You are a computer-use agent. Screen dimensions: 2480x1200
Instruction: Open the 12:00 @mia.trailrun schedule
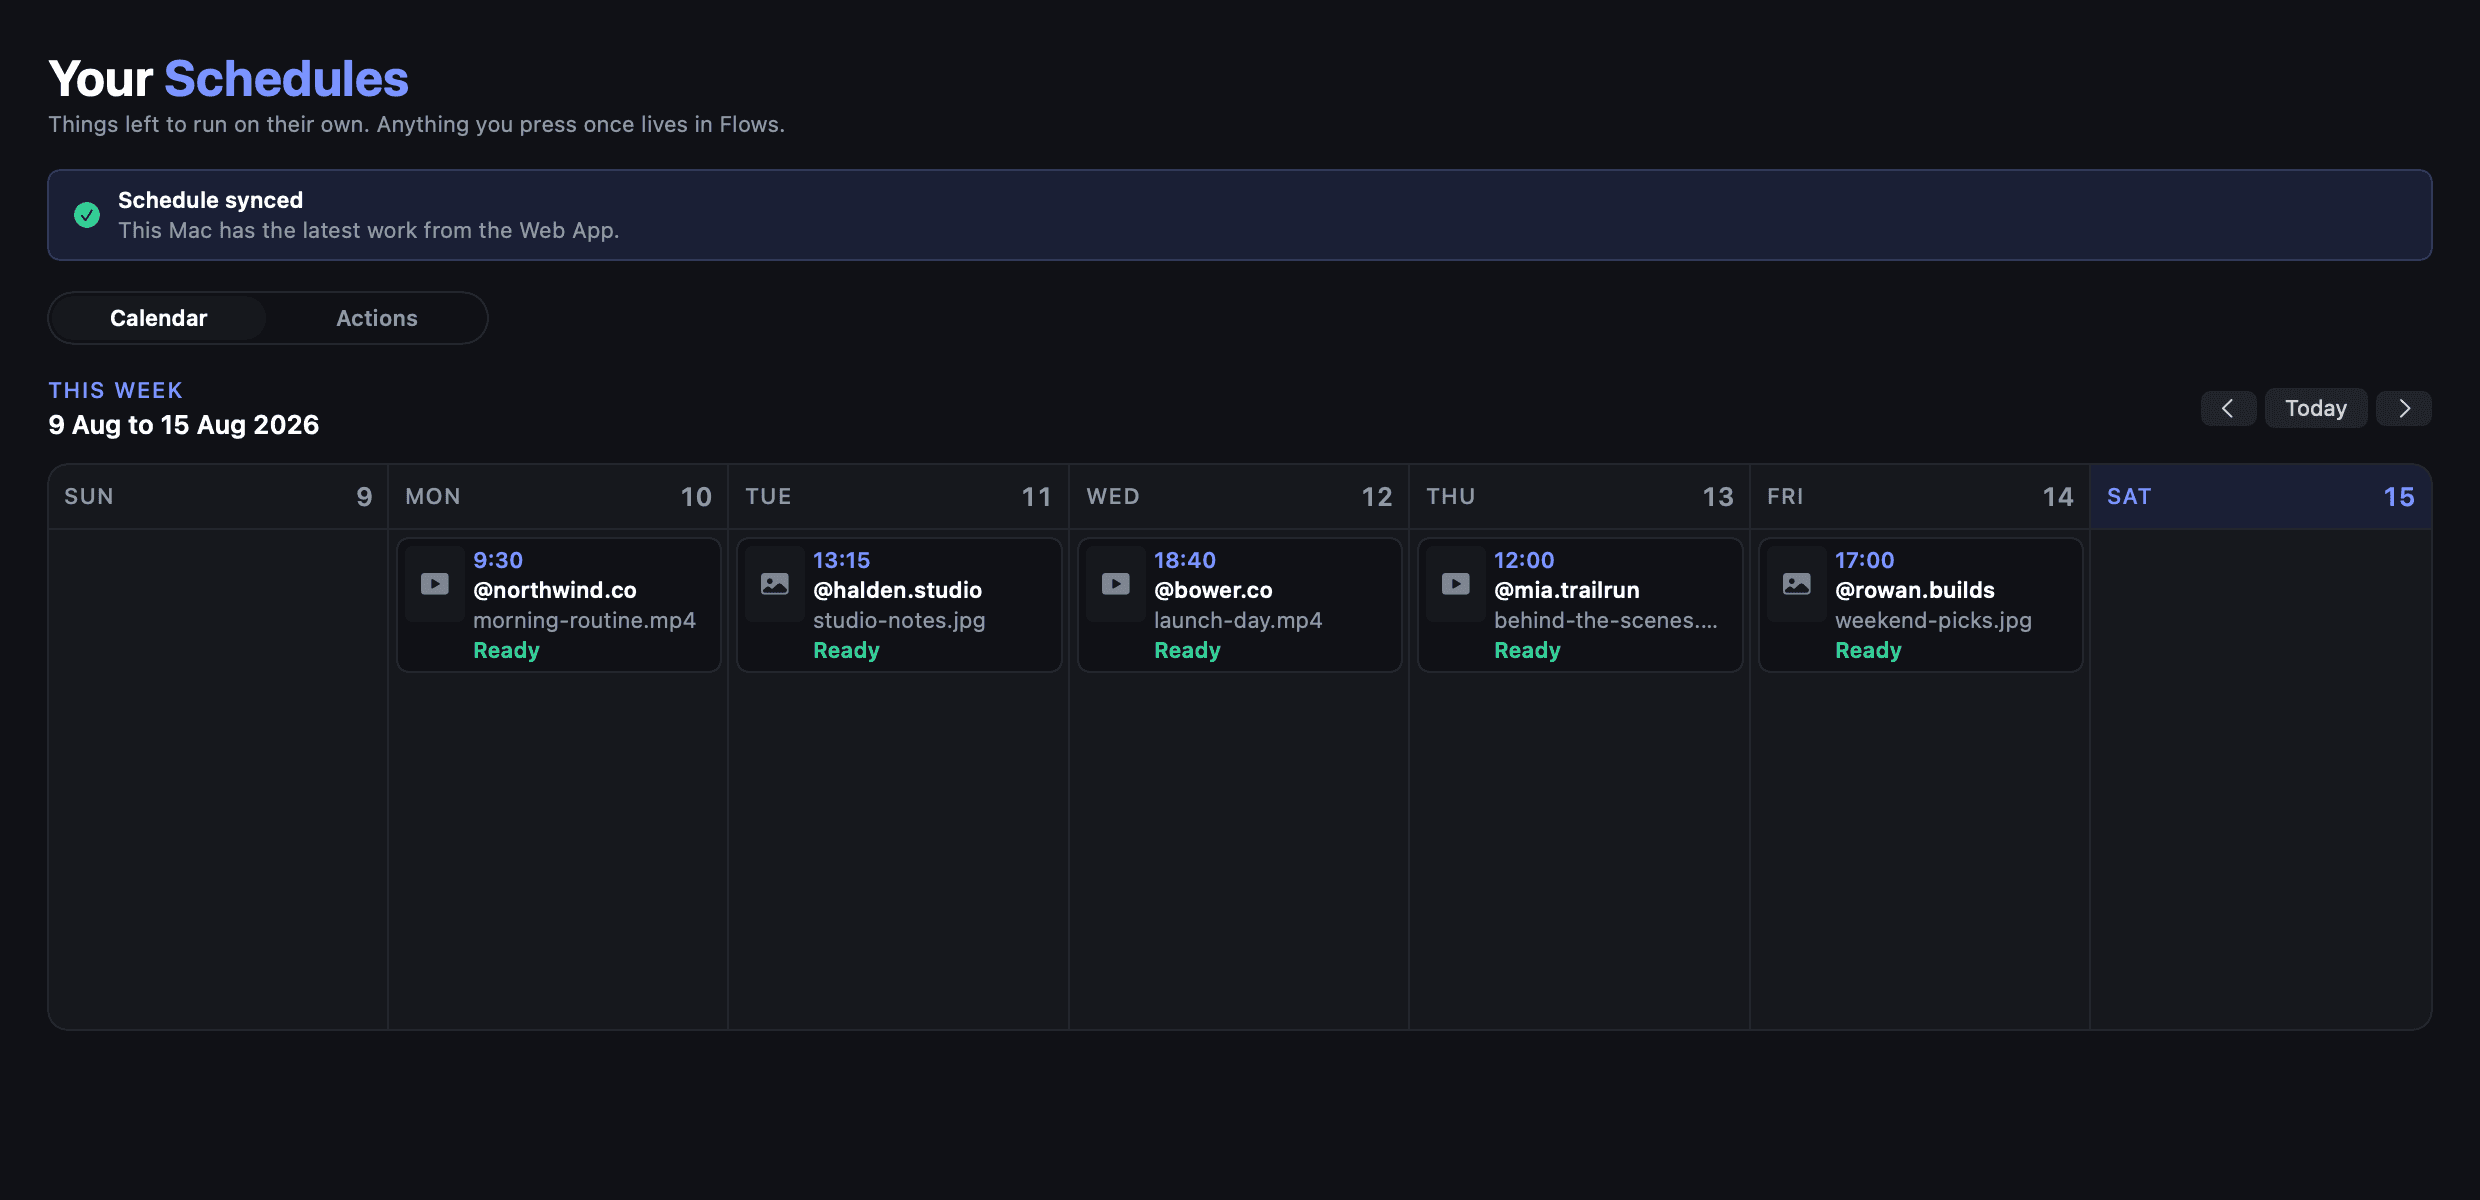(x=1580, y=605)
